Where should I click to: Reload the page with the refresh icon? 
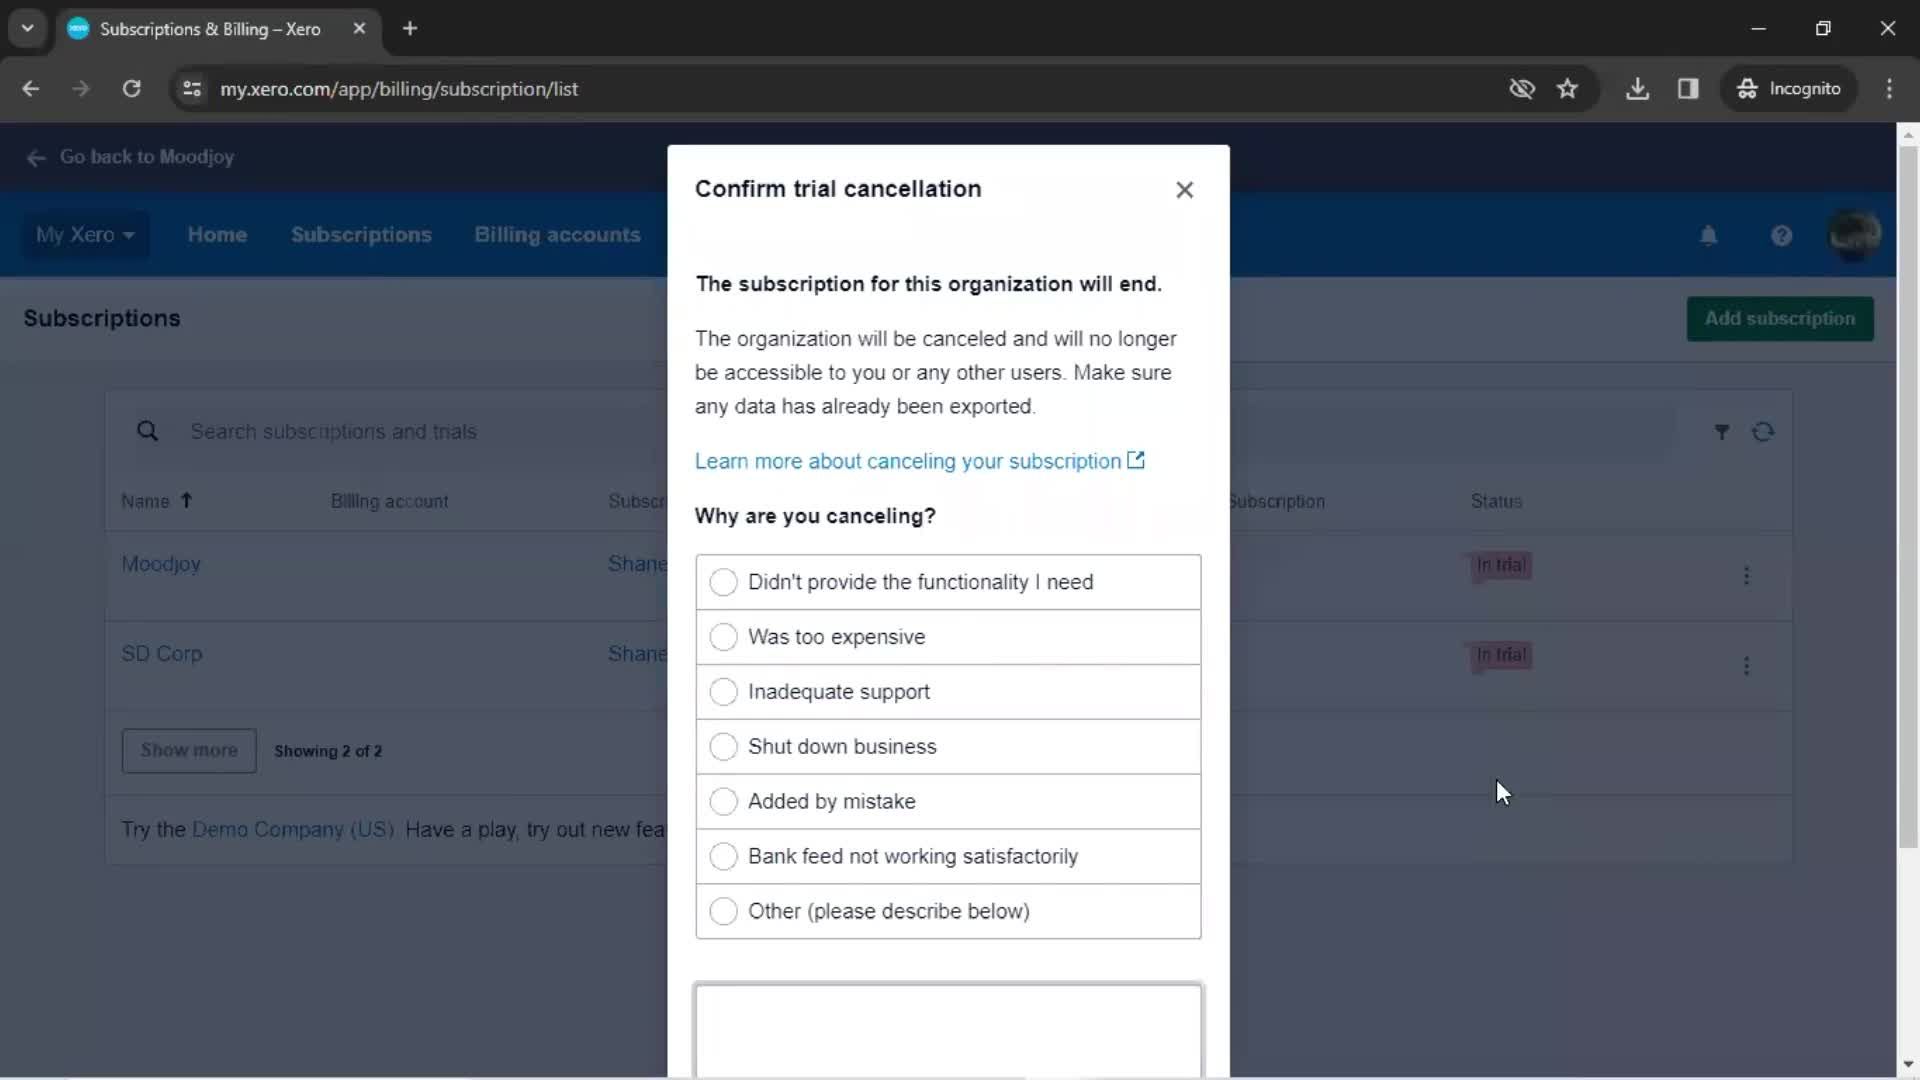click(x=131, y=89)
